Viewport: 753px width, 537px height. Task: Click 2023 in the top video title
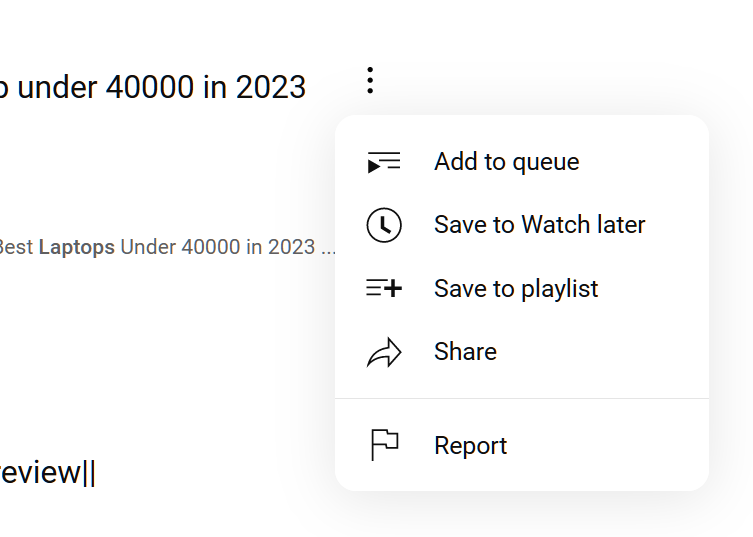pos(271,87)
